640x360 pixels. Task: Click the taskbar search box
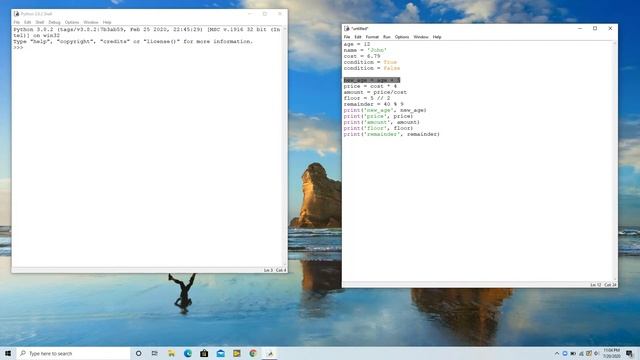pos(73,353)
